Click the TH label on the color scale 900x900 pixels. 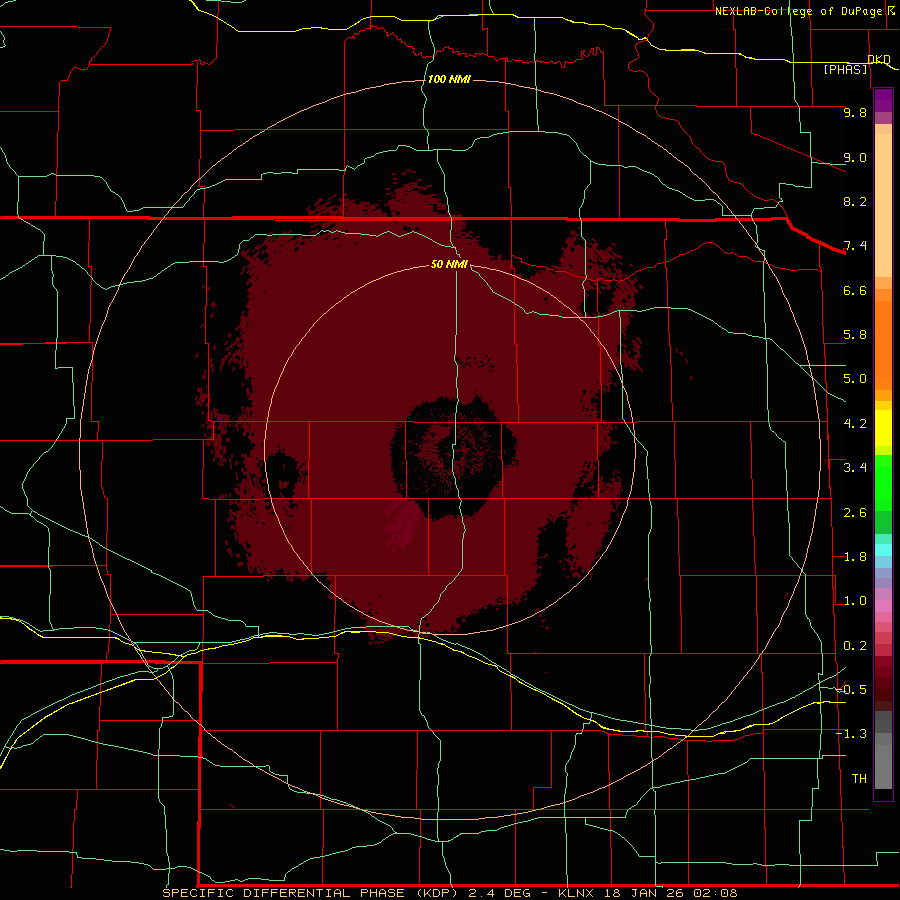coord(859,779)
